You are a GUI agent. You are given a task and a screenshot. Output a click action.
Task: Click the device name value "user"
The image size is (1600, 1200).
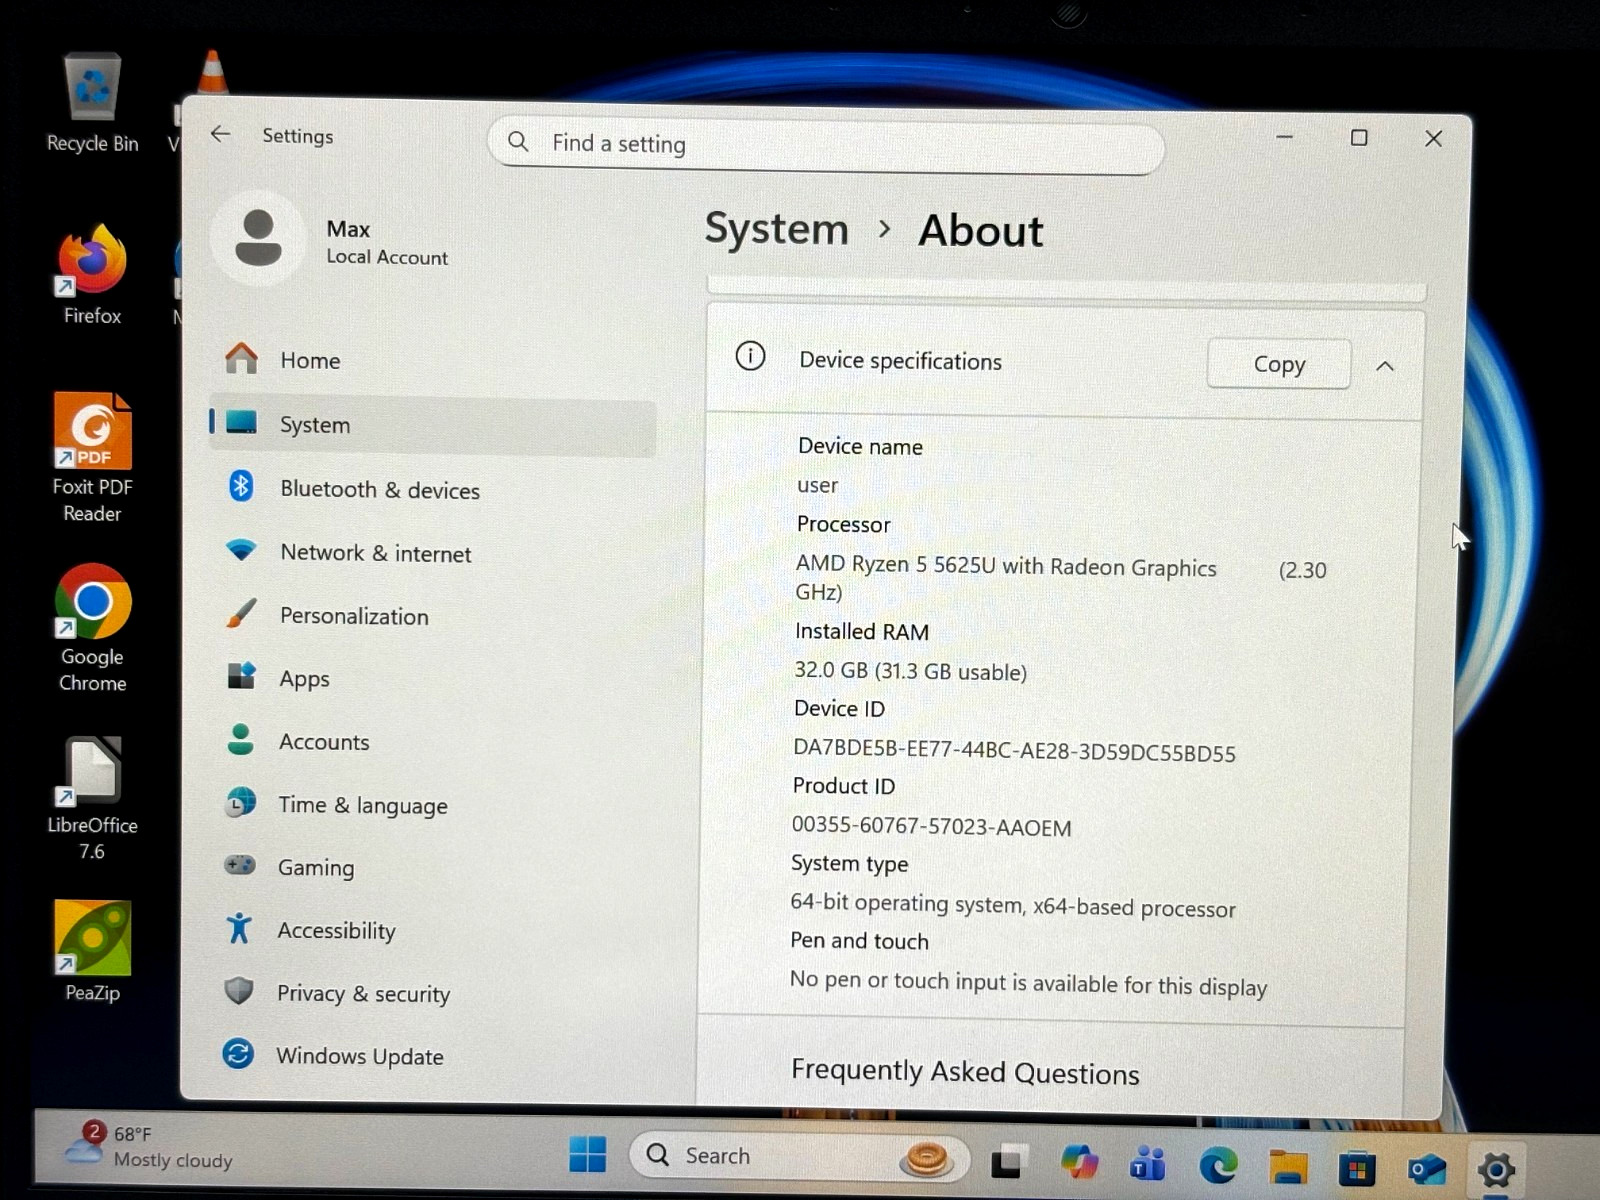[x=817, y=485]
